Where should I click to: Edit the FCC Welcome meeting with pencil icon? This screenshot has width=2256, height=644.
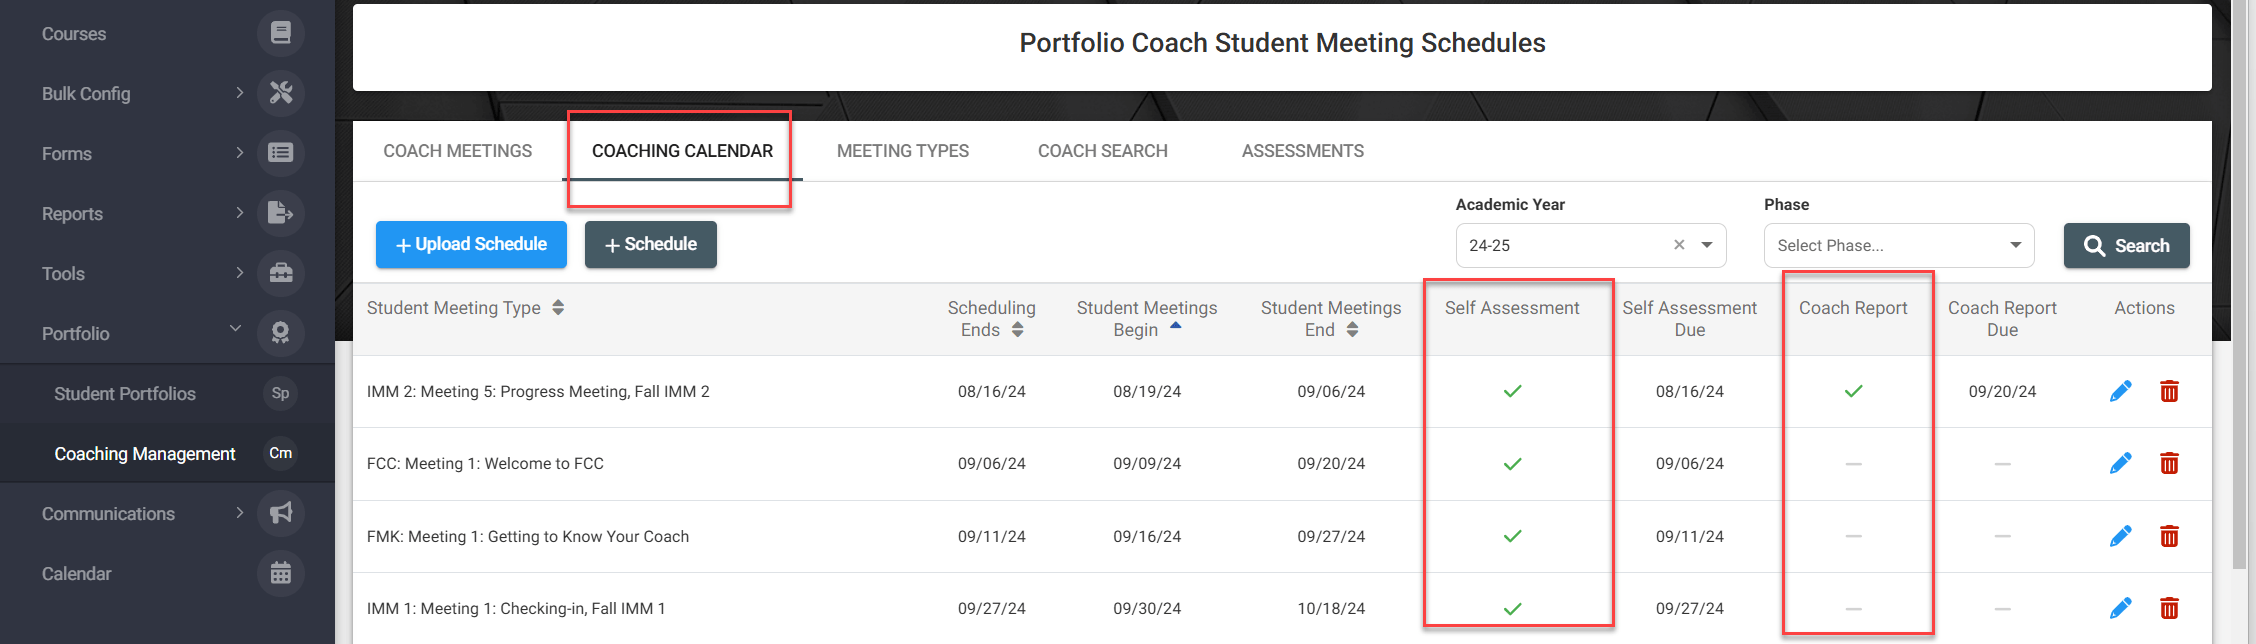point(2120,463)
